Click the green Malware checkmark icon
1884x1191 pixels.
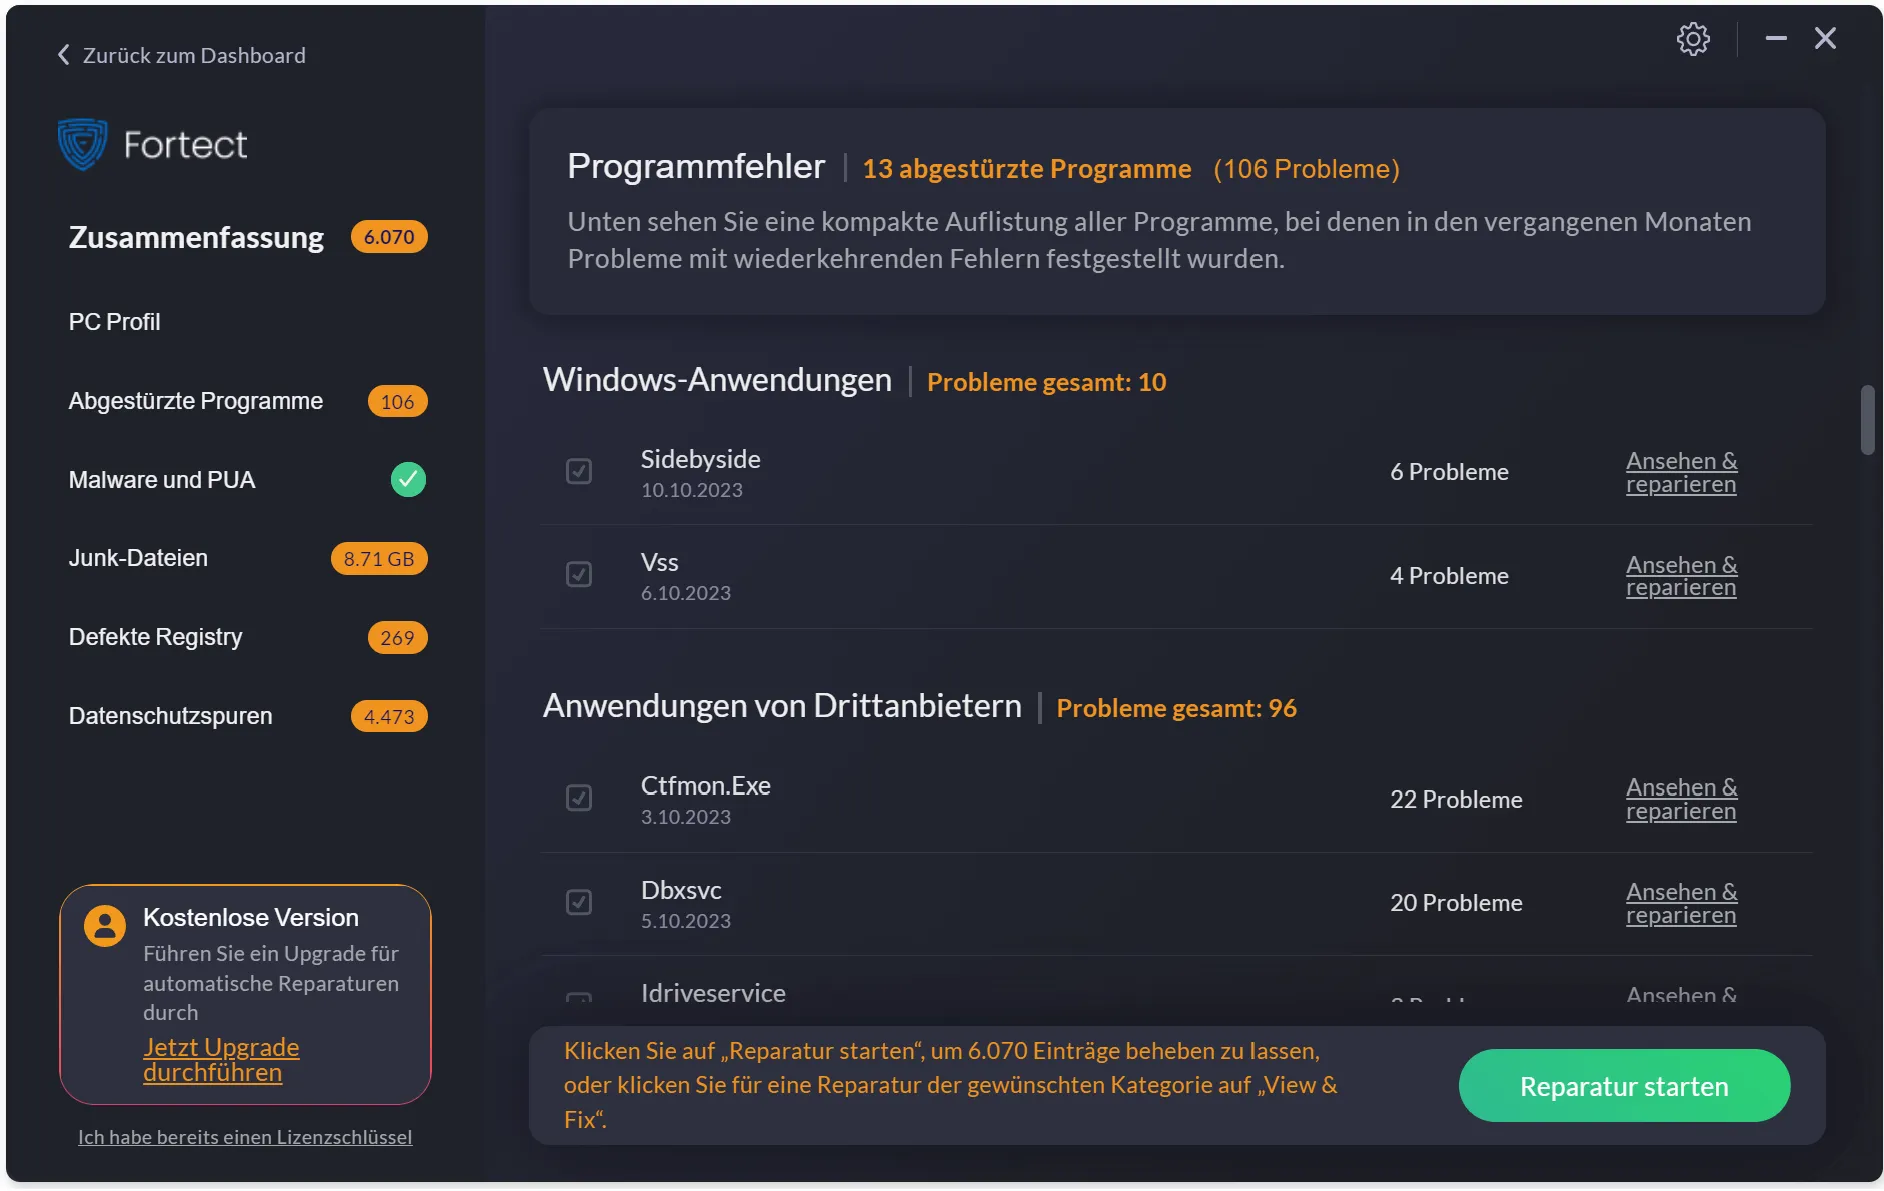pyautogui.click(x=408, y=480)
